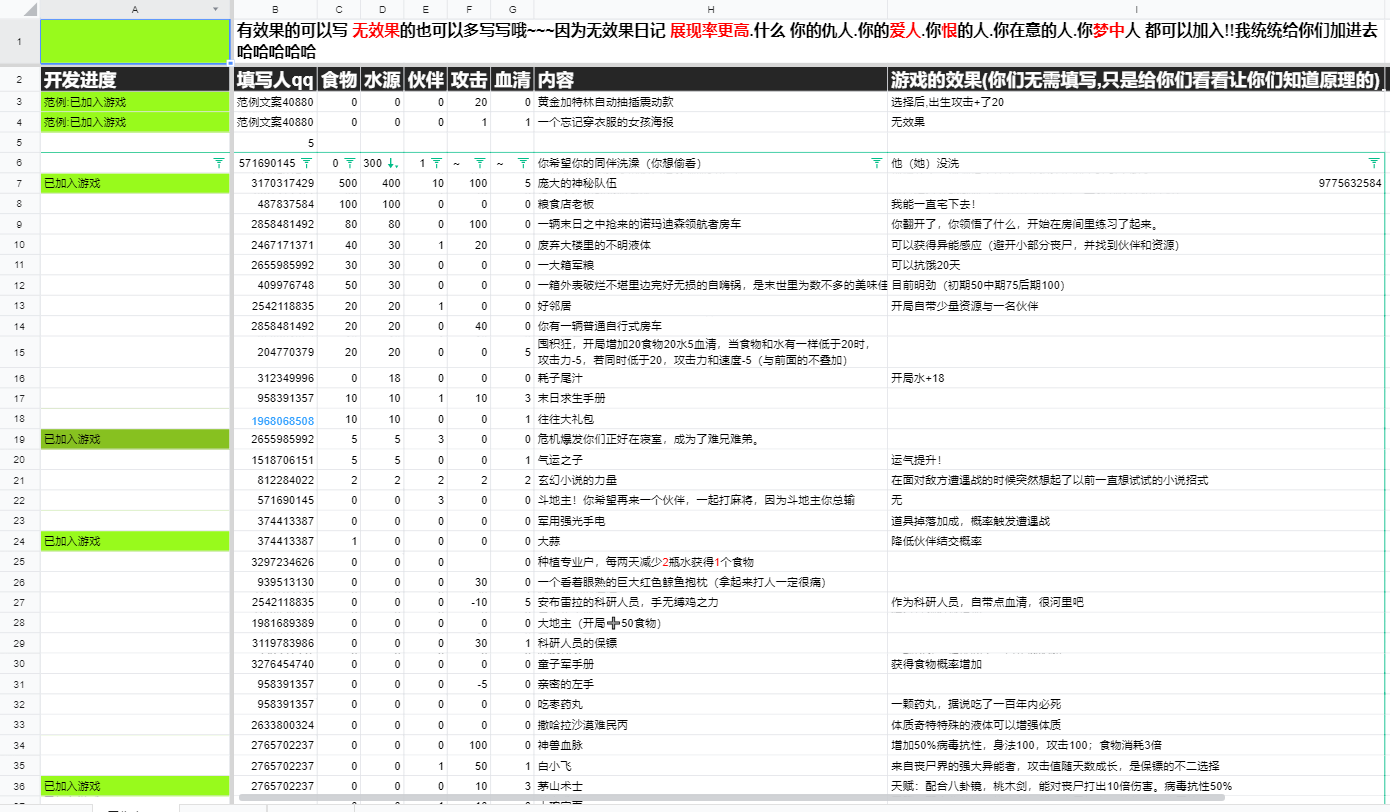Click green merged cell A1
The width and height of the screenshot is (1390, 812).
[135, 41]
